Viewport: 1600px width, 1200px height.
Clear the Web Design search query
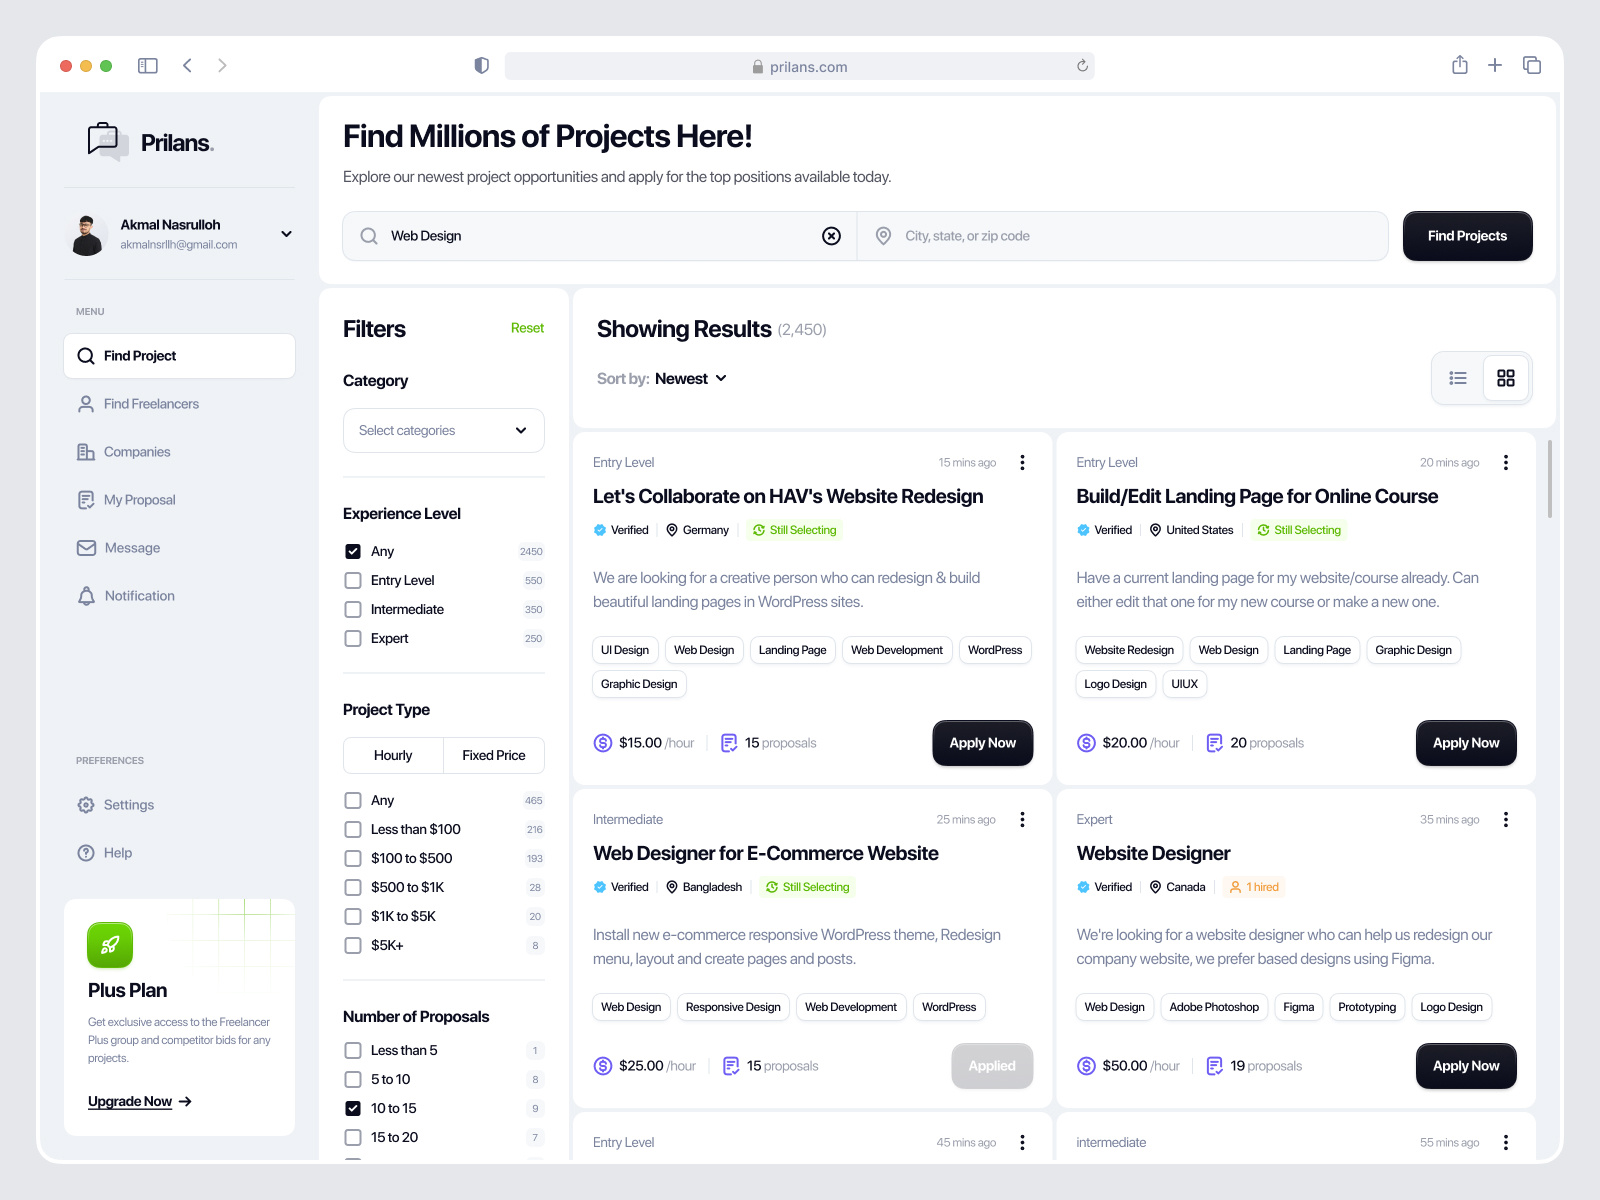[x=831, y=236]
